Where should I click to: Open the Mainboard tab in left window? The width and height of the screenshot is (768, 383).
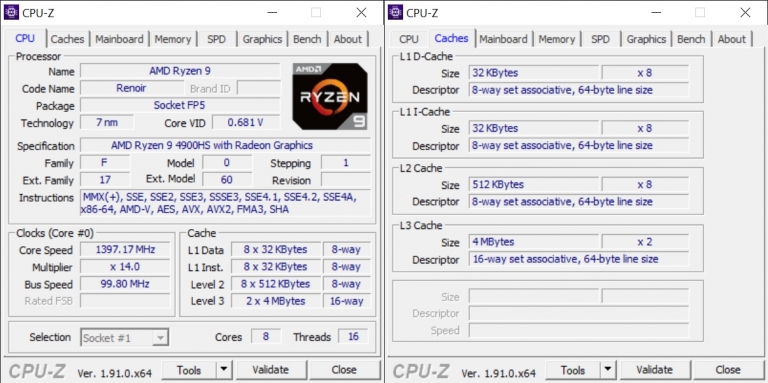[x=119, y=39]
